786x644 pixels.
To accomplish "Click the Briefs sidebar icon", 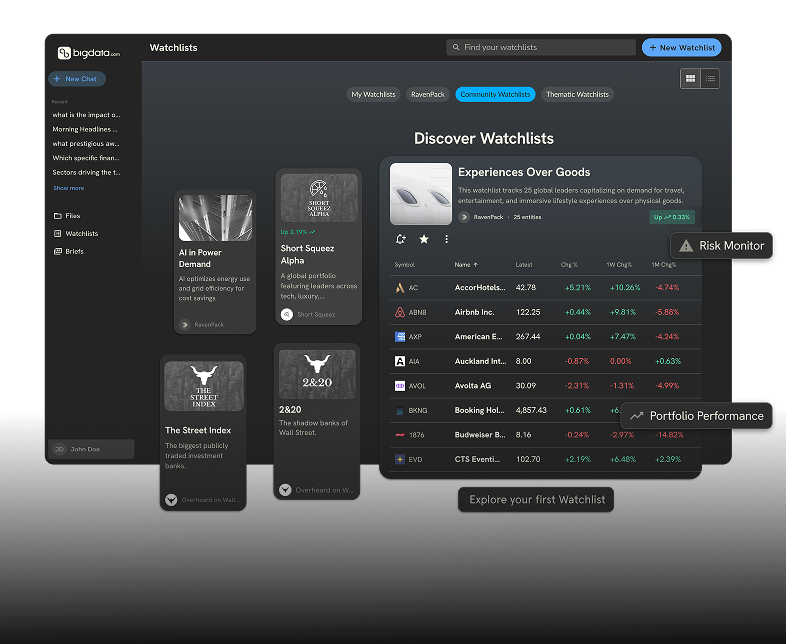I will pos(58,252).
